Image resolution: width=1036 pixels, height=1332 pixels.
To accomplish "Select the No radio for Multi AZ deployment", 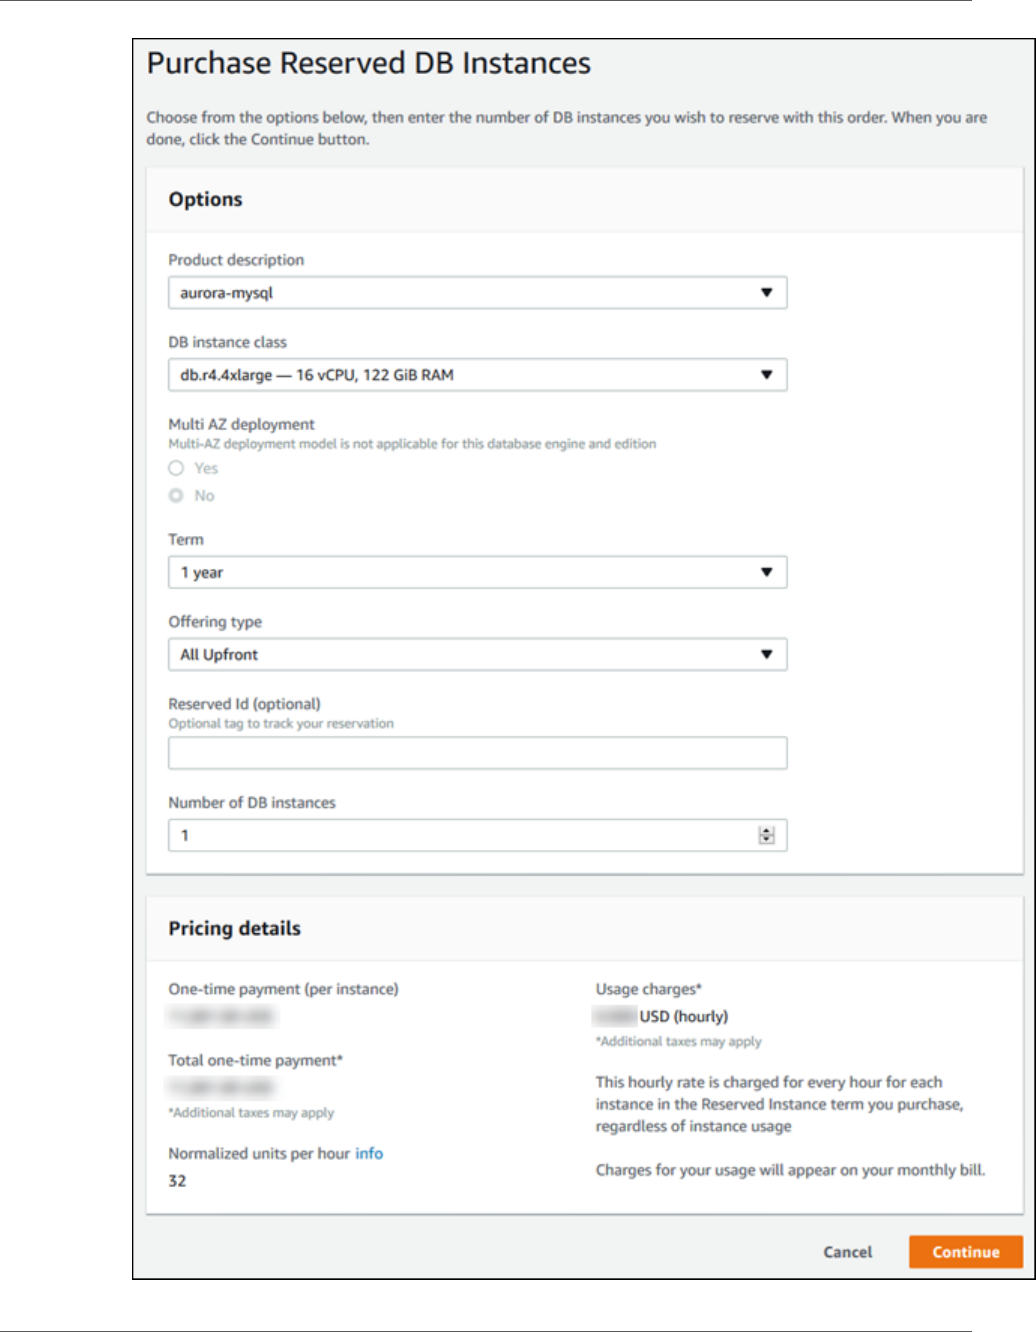I will [x=176, y=496].
